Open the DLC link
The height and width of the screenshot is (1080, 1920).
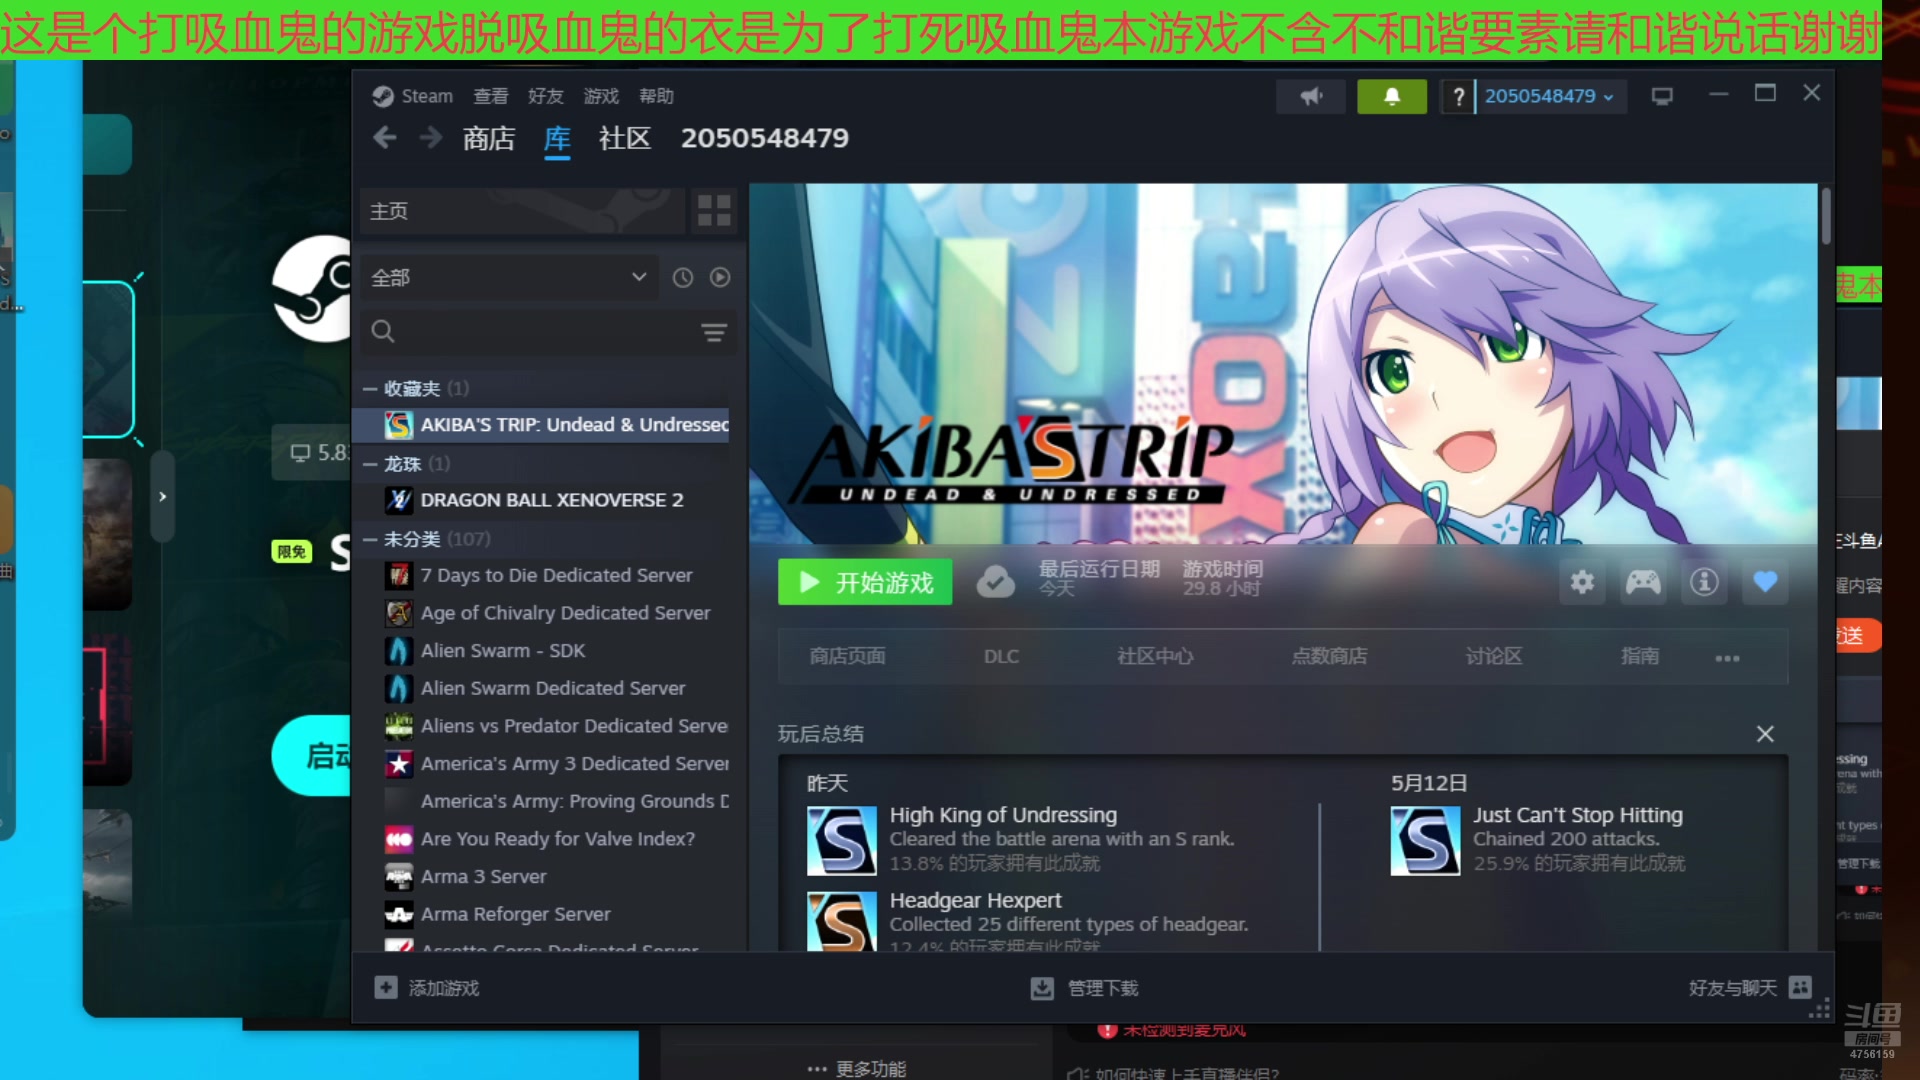[1001, 657]
